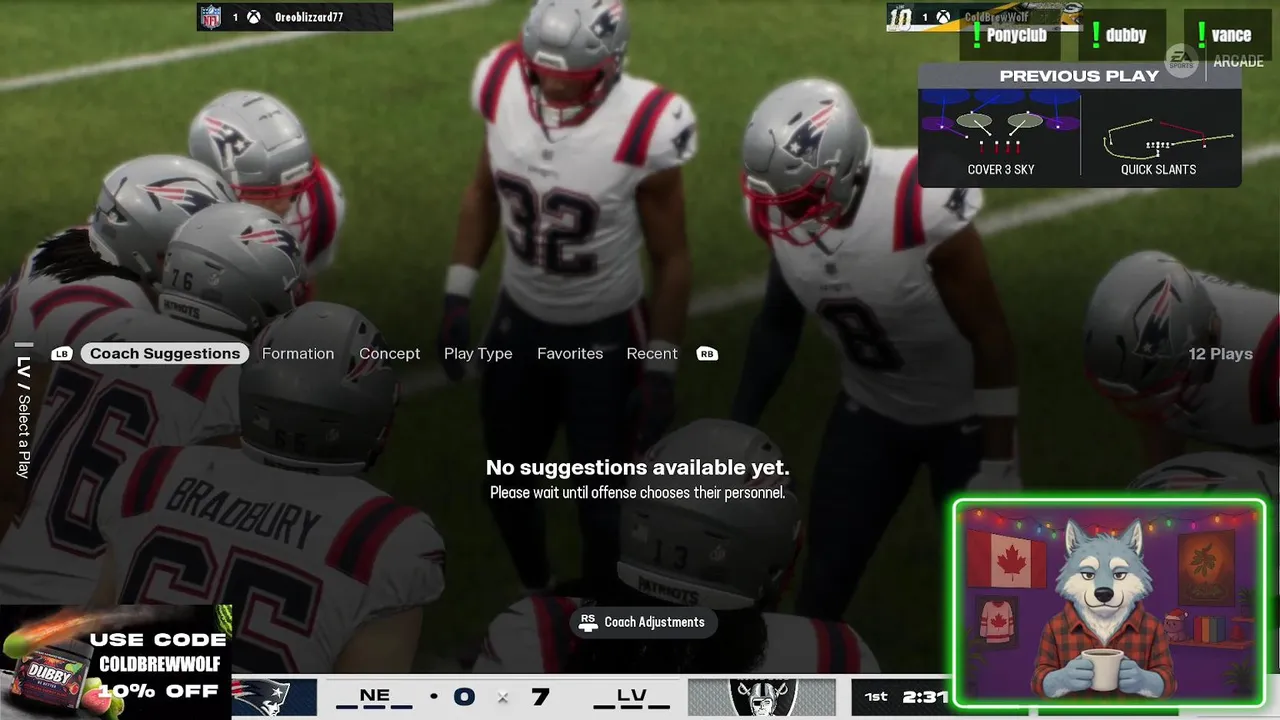The width and height of the screenshot is (1280, 720).
Task: Click the dubby name label
Action: click(1126, 36)
